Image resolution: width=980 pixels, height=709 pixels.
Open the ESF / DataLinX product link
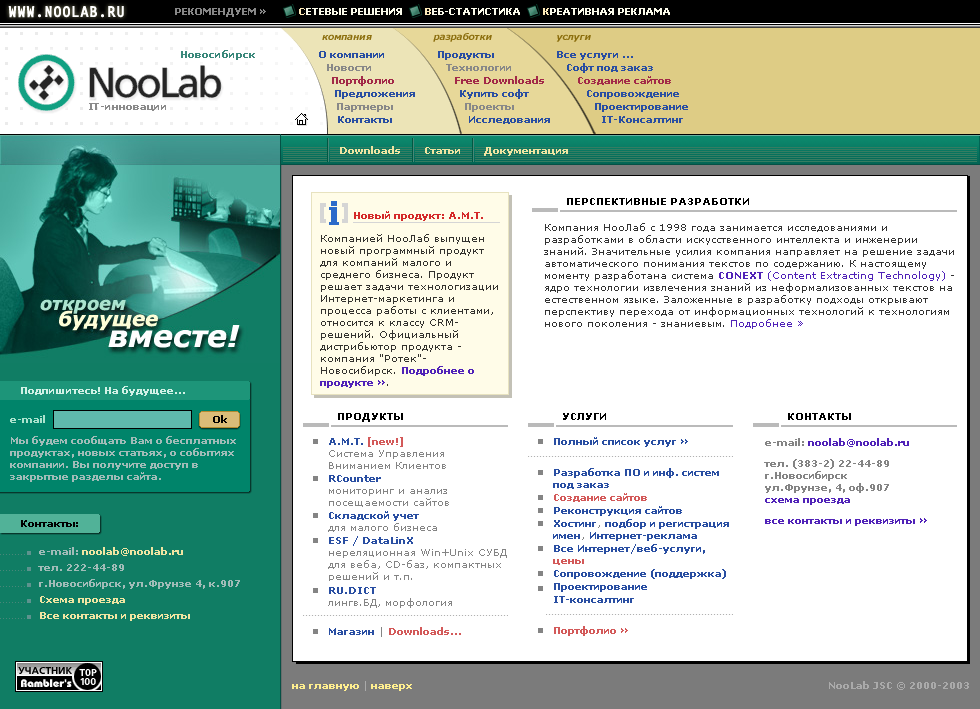tap(371, 540)
